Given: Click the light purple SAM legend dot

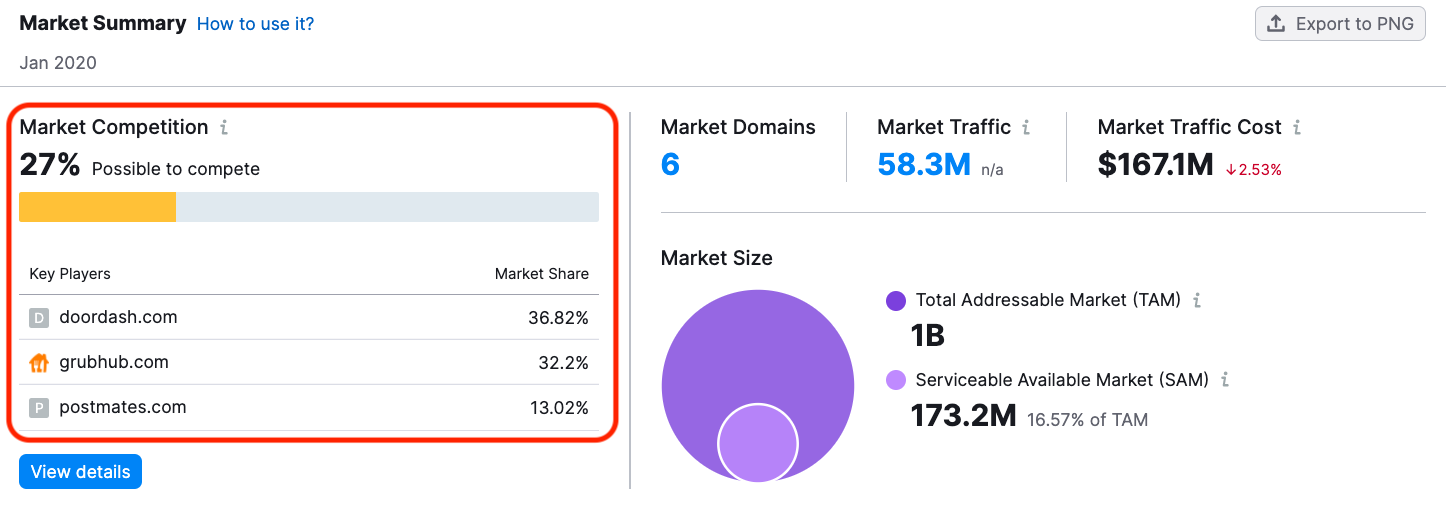Looking at the screenshot, I should (896, 380).
